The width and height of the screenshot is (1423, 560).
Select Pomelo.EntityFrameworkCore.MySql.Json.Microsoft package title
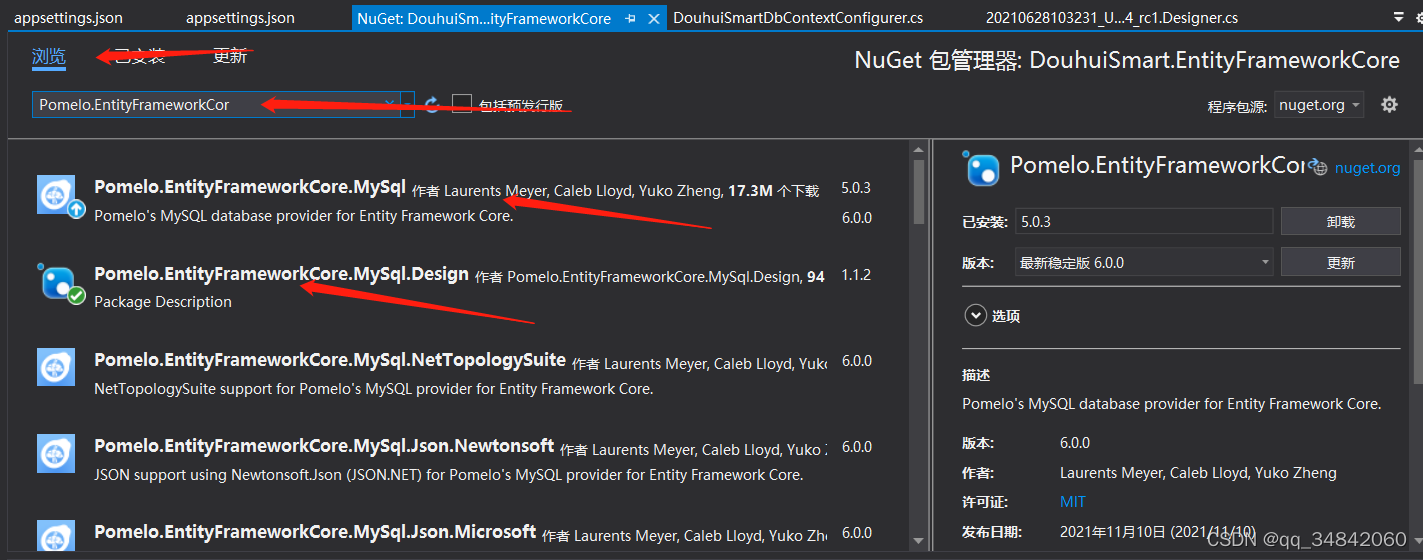315,532
